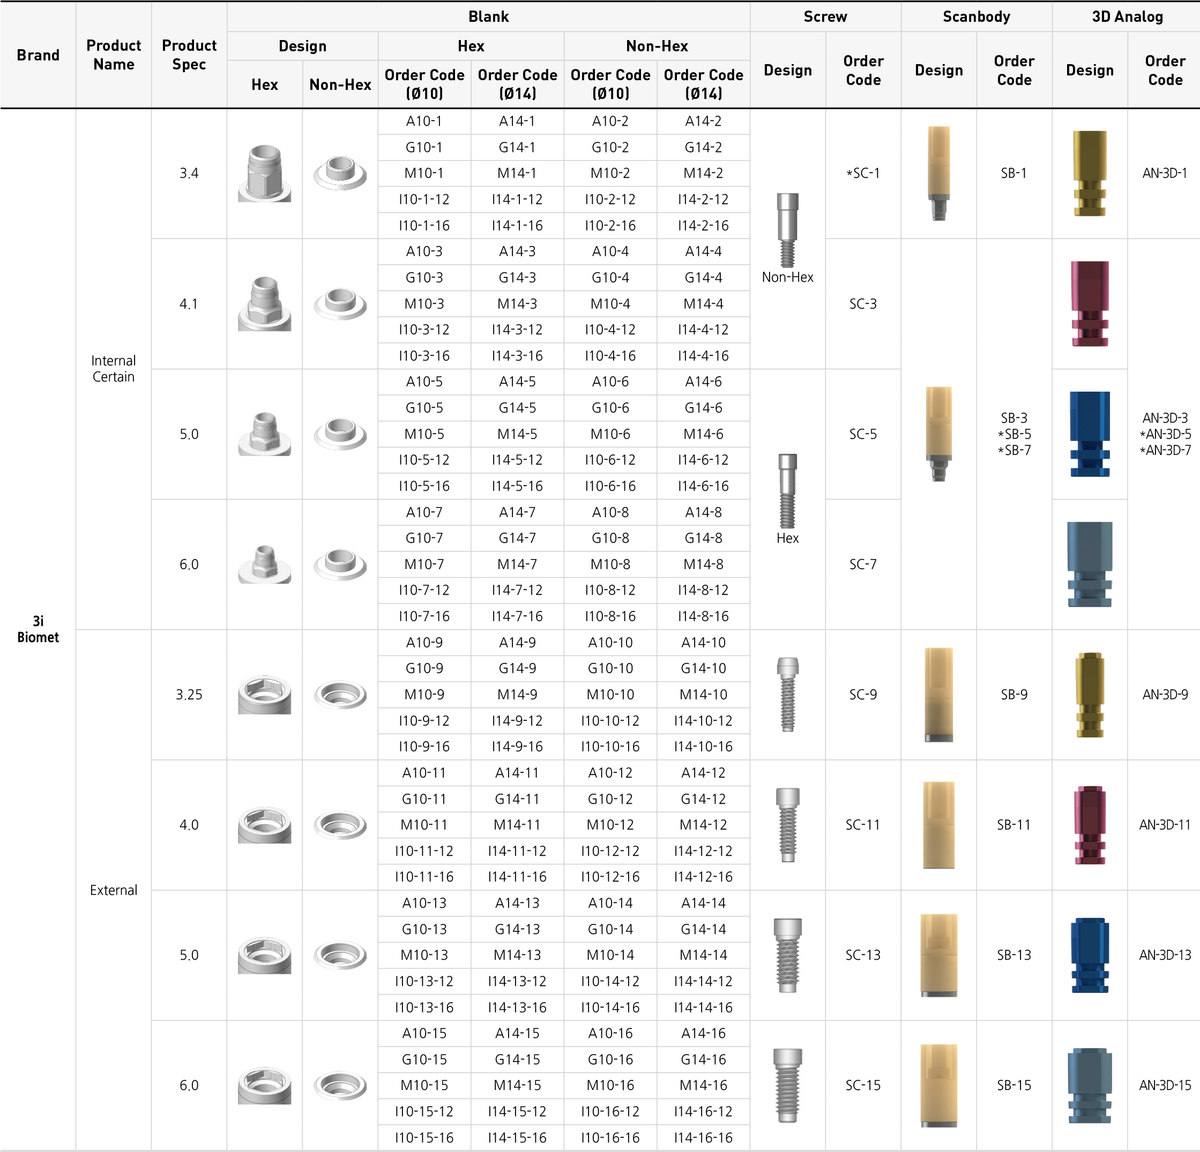1200x1152 pixels.
Task: Select the Blank column header
Action: click(488, 16)
